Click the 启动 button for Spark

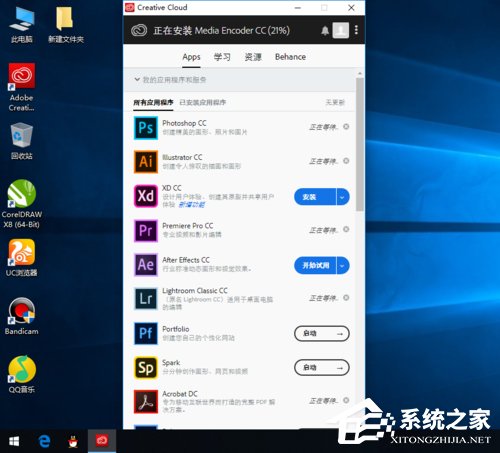[322, 368]
